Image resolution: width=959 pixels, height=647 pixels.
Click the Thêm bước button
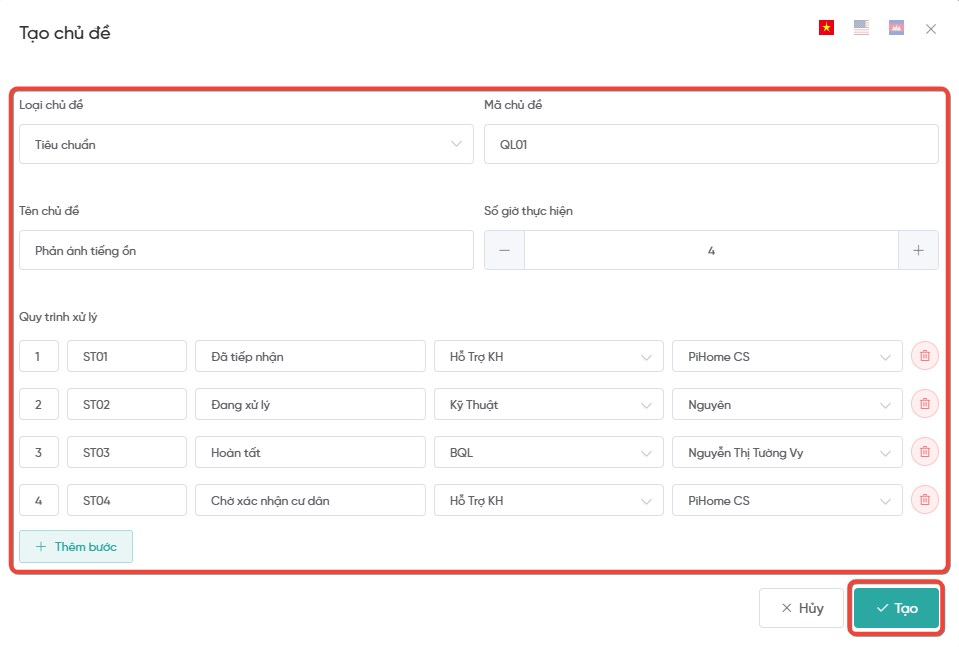(x=76, y=547)
